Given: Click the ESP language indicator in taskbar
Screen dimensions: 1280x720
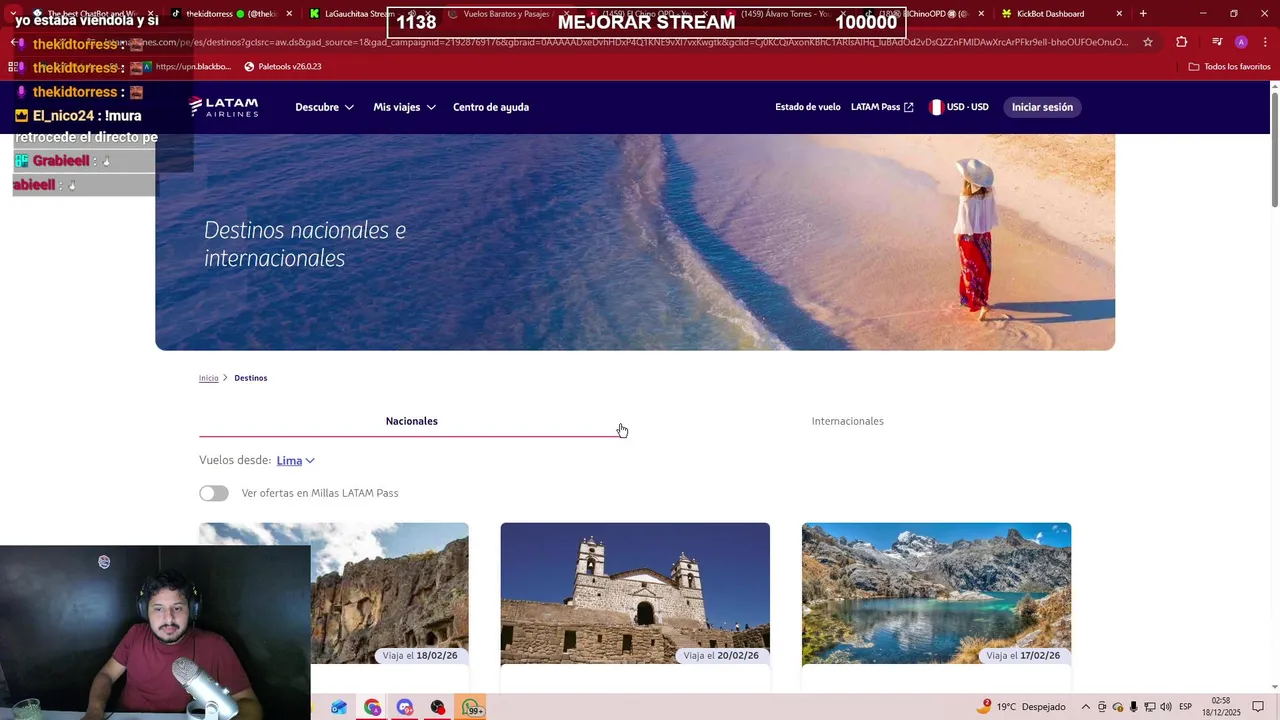Looking at the screenshot, I should 1186,707.
